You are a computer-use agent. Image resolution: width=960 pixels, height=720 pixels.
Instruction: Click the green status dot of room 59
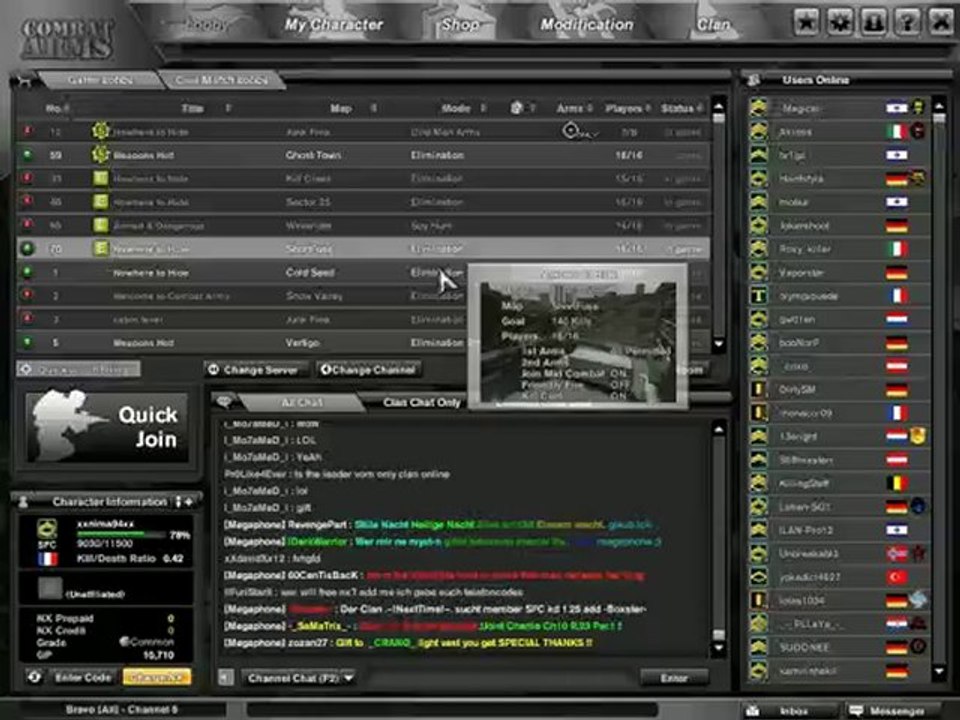click(x=28, y=155)
